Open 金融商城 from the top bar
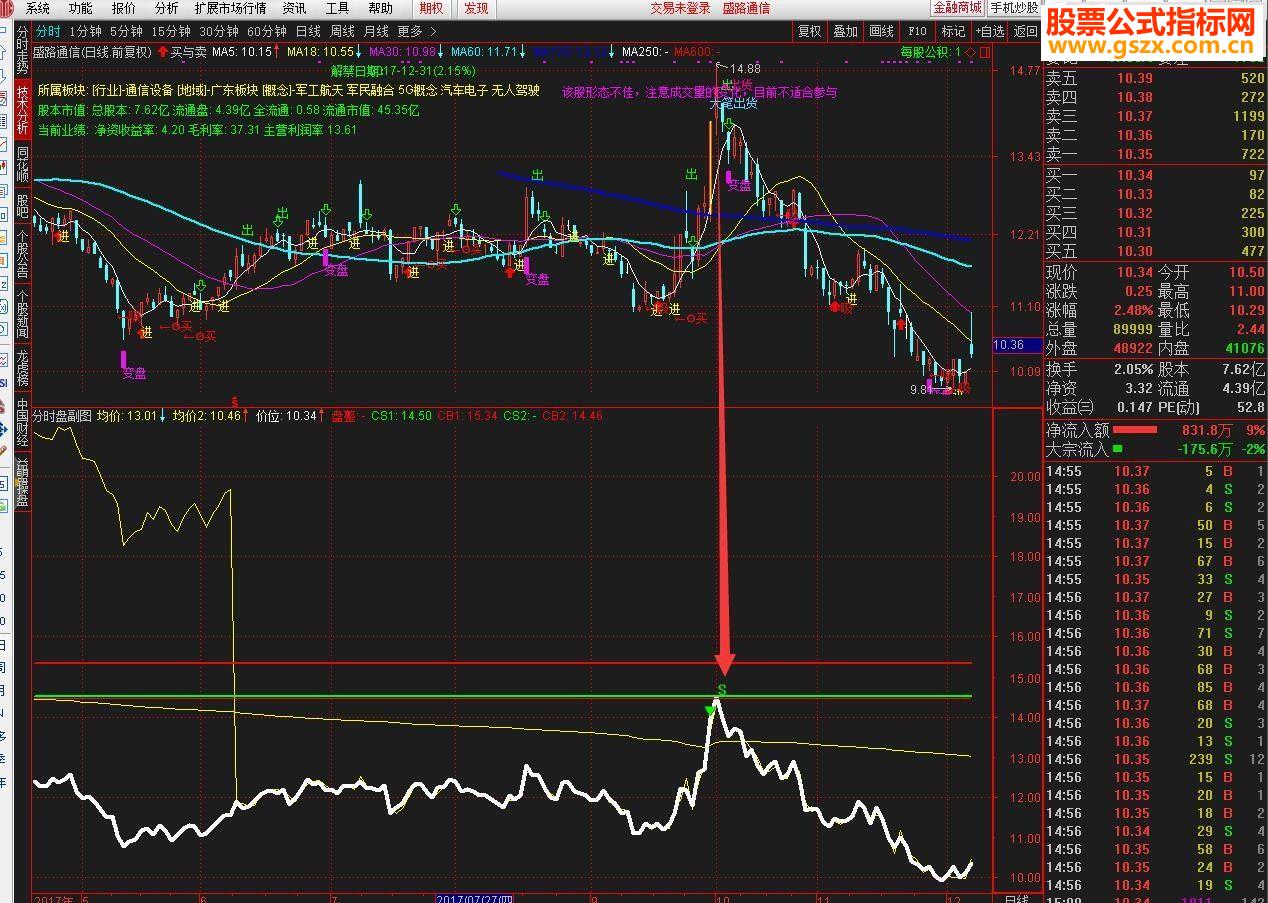 (957, 8)
